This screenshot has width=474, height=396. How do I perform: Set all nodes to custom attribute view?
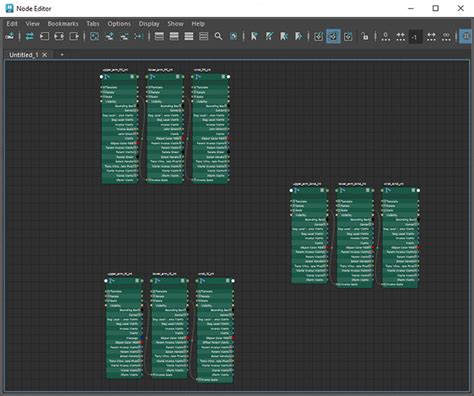tap(203, 36)
